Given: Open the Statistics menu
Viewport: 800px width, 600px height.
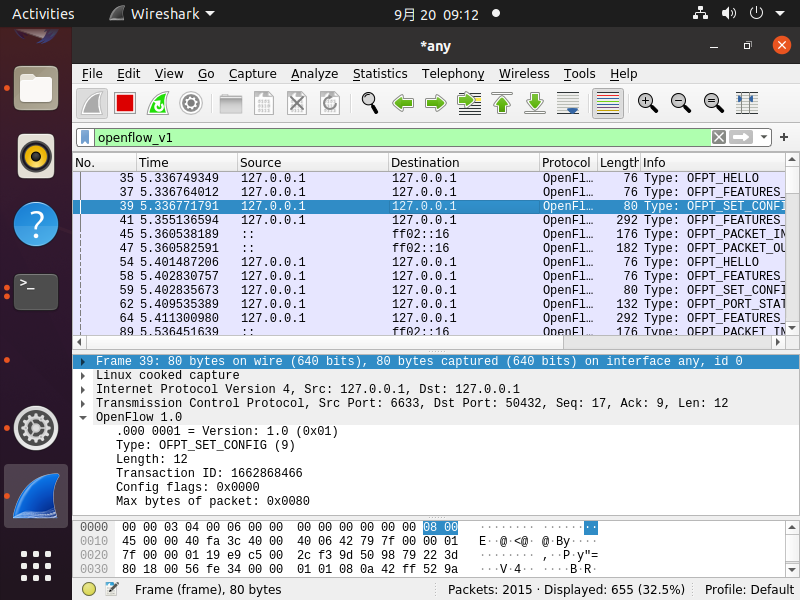Looking at the screenshot, I should (x=380, y=74).
